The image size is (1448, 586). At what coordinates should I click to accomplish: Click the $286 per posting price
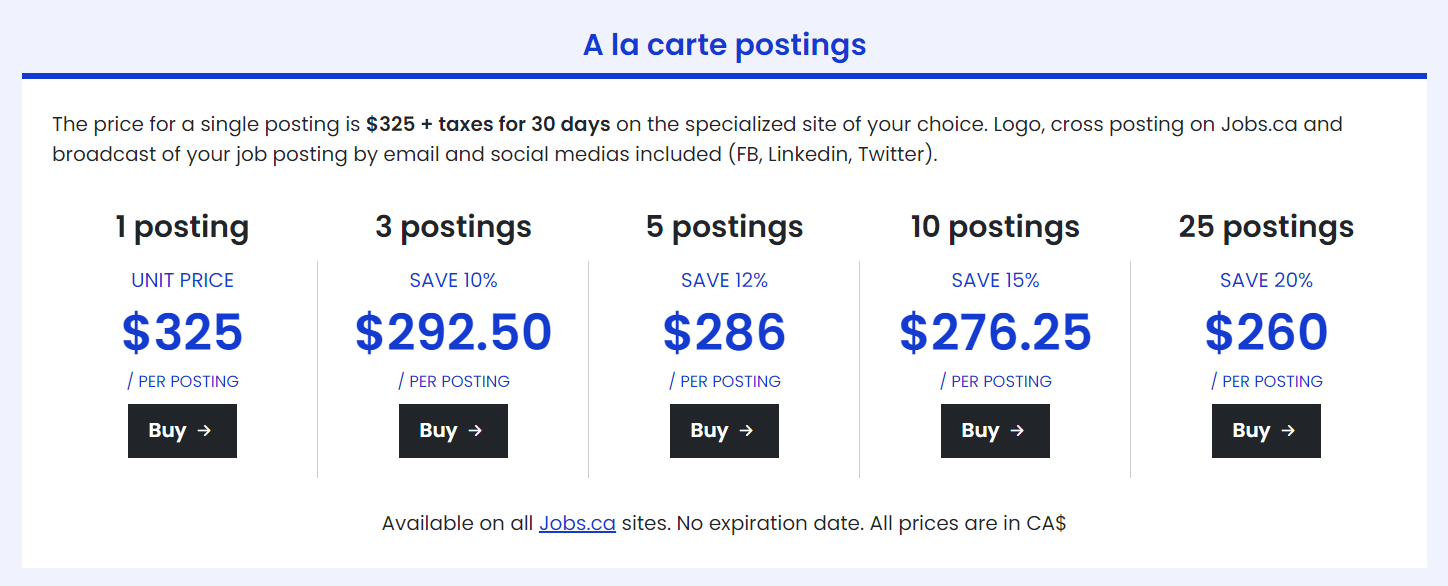(x=724, y=333)
